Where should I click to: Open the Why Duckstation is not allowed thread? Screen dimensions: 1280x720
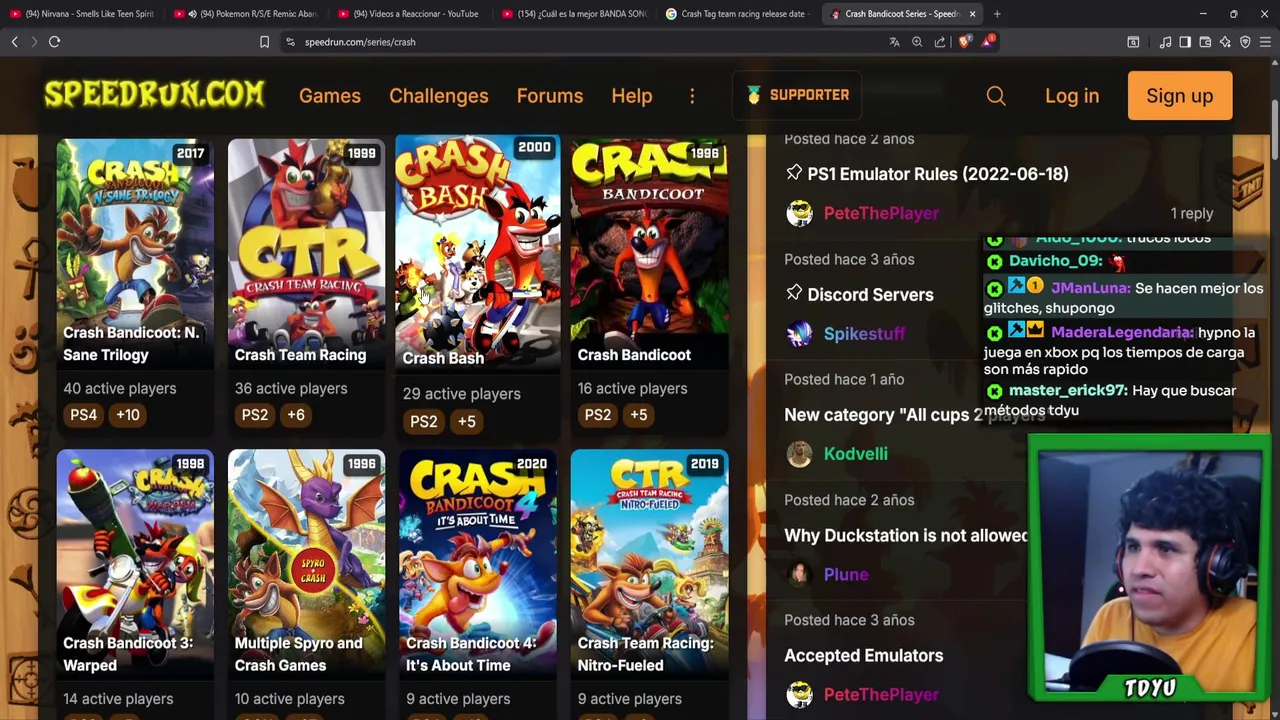pos(906,536)
